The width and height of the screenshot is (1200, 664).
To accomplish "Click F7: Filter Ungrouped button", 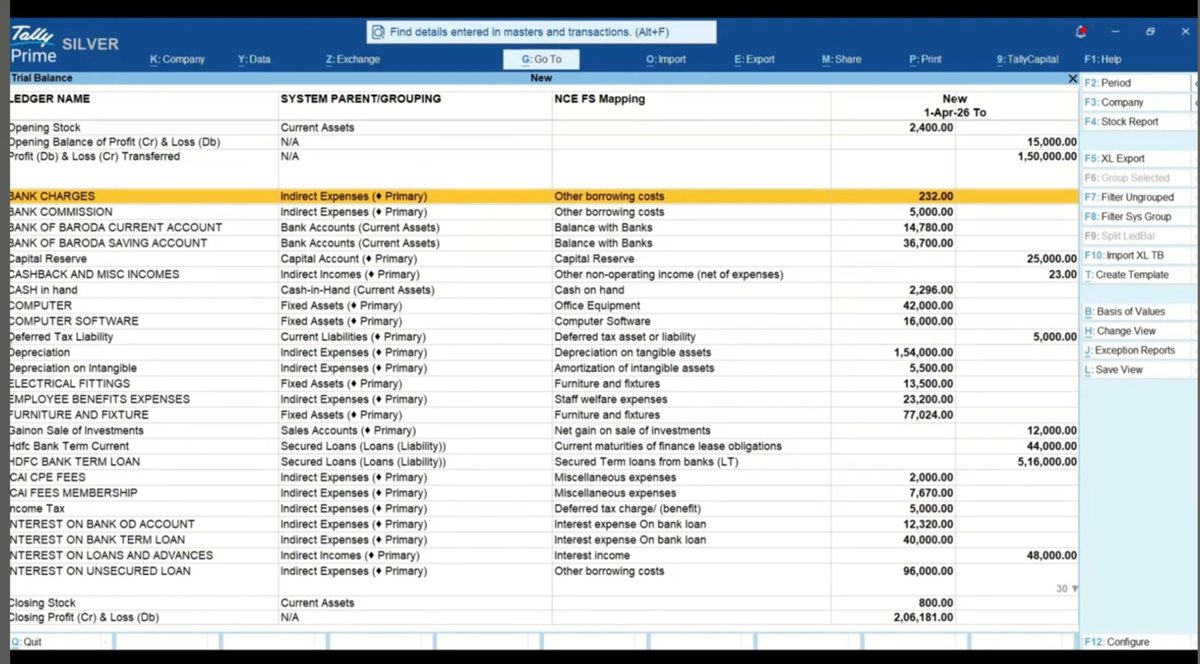I will (x=1137, y=197).
